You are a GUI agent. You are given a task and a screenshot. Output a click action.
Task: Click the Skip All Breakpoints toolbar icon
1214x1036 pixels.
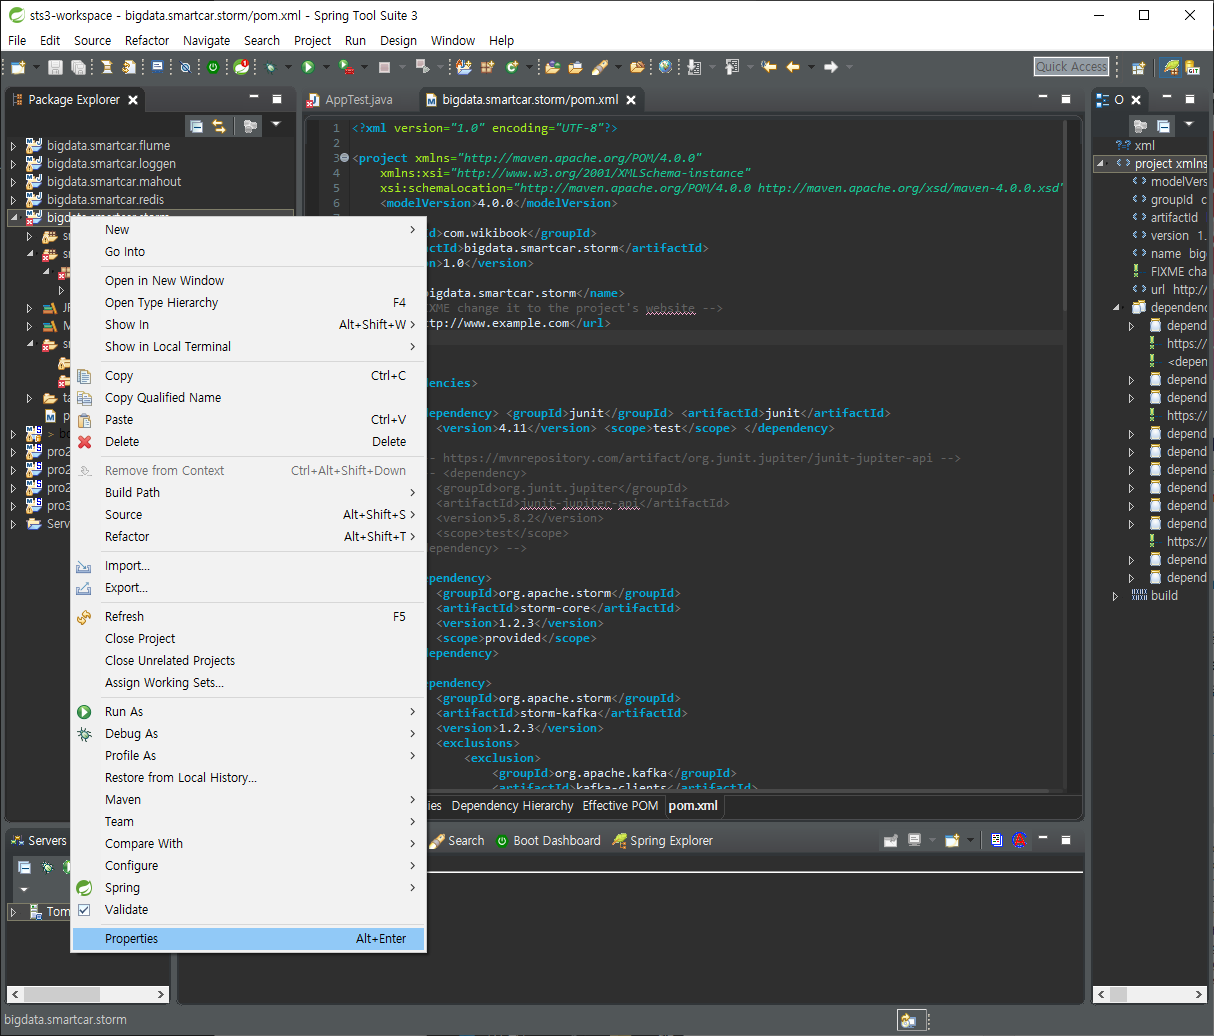point(185,67)
